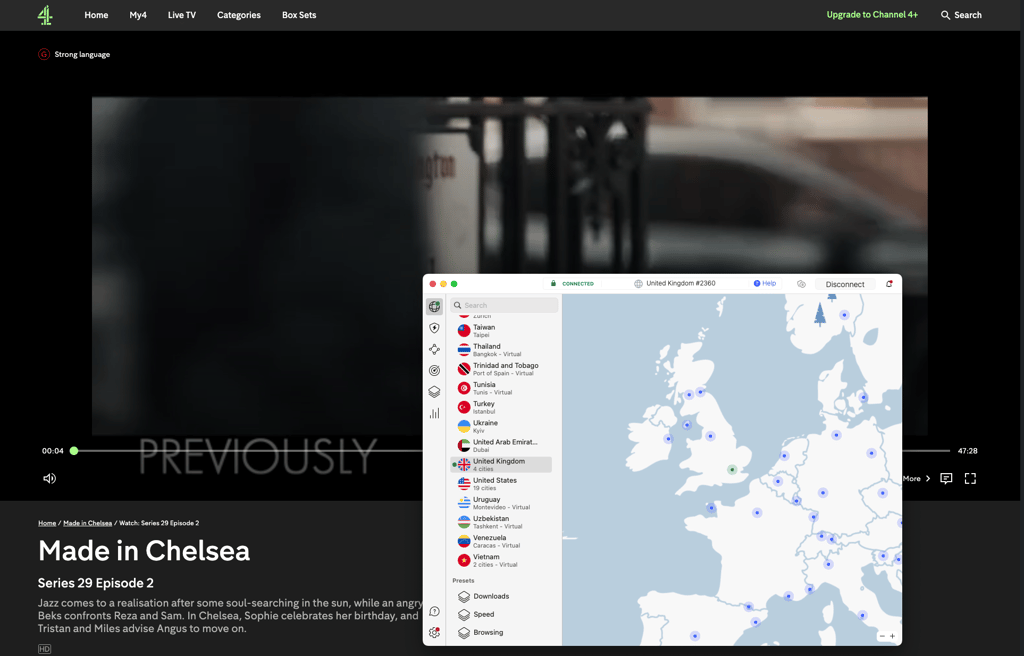Expand United Kingdom 4 cities server row
This screenshot has height=656, width=1024.
pos(501,465)
